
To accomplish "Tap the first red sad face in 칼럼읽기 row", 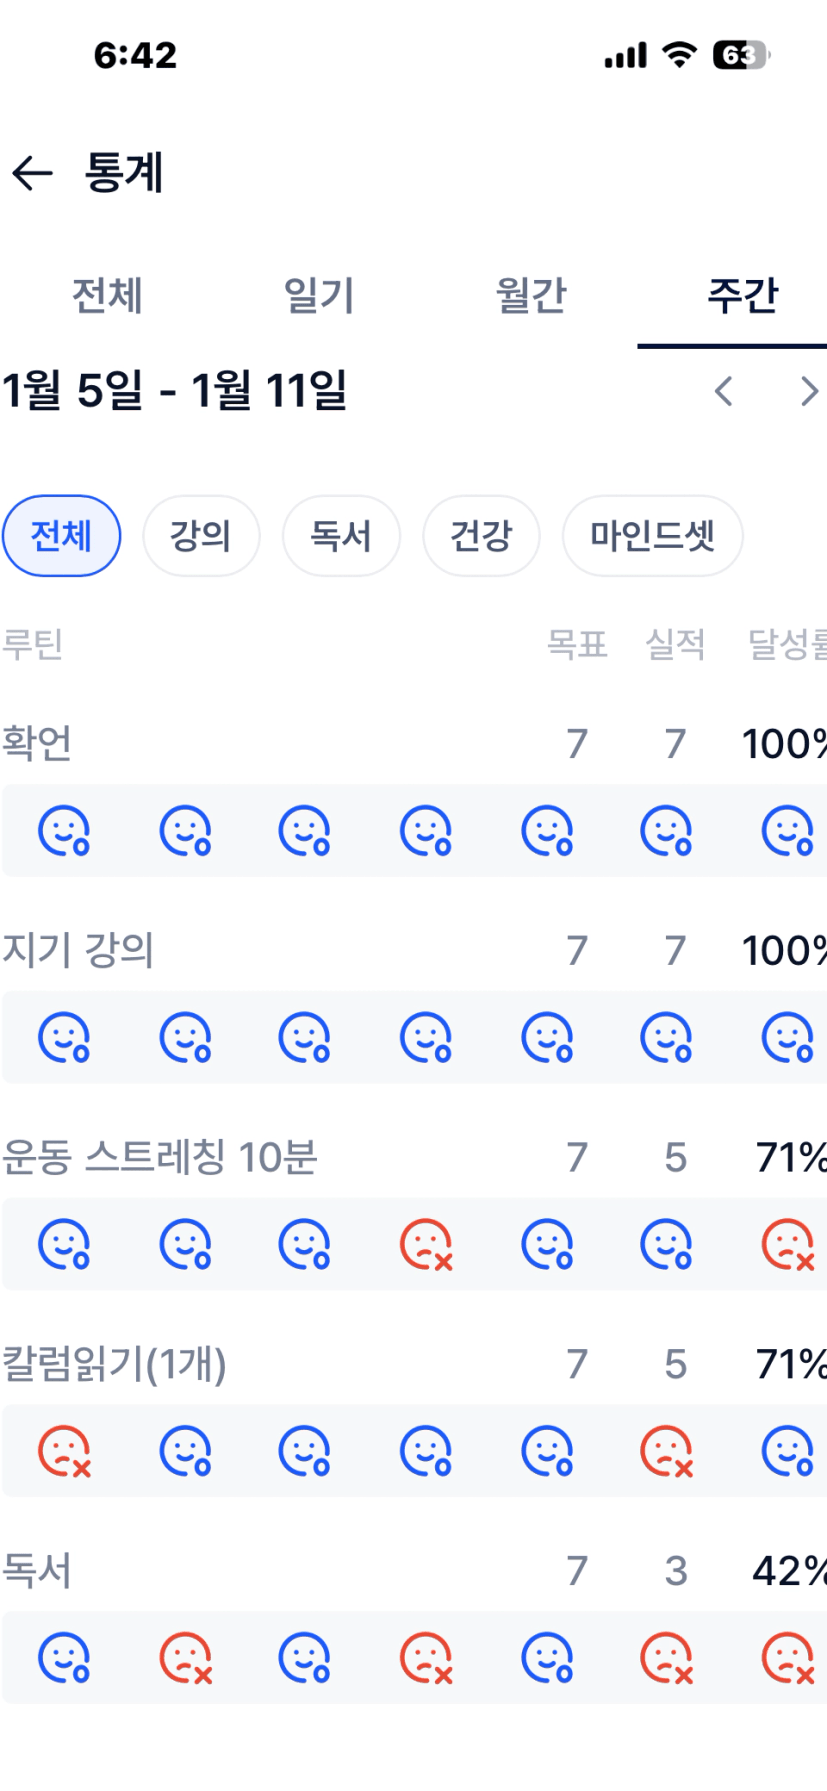I will click(64, 1452).
